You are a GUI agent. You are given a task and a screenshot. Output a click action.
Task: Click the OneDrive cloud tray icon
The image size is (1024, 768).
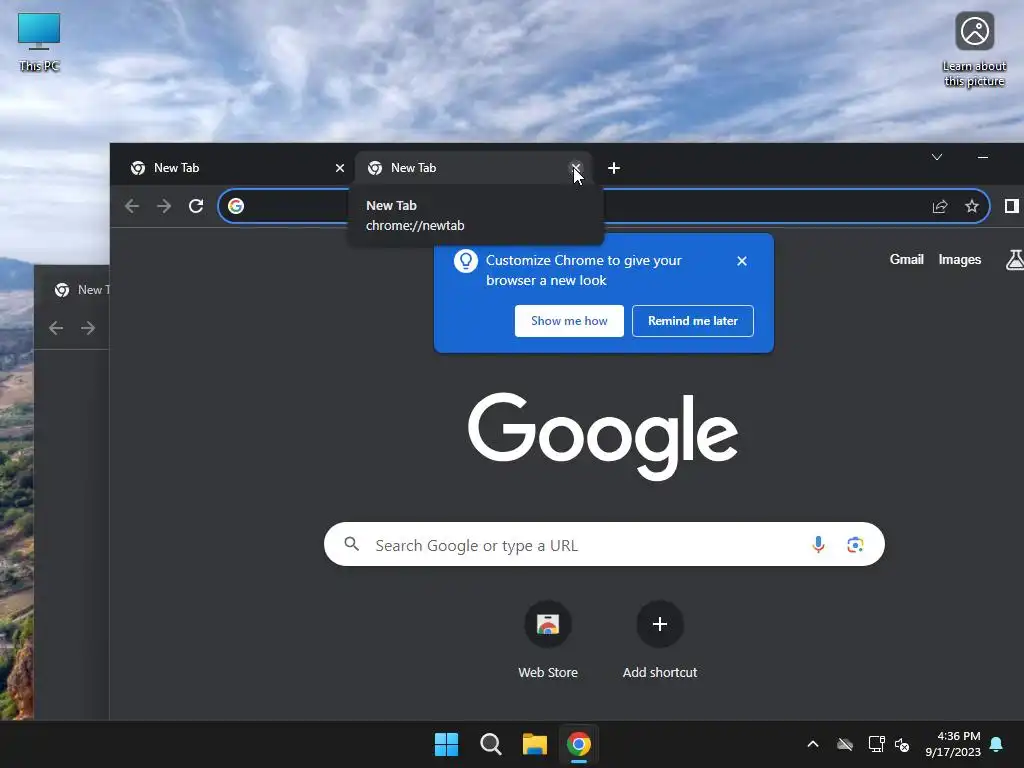[x=845, y=744]
